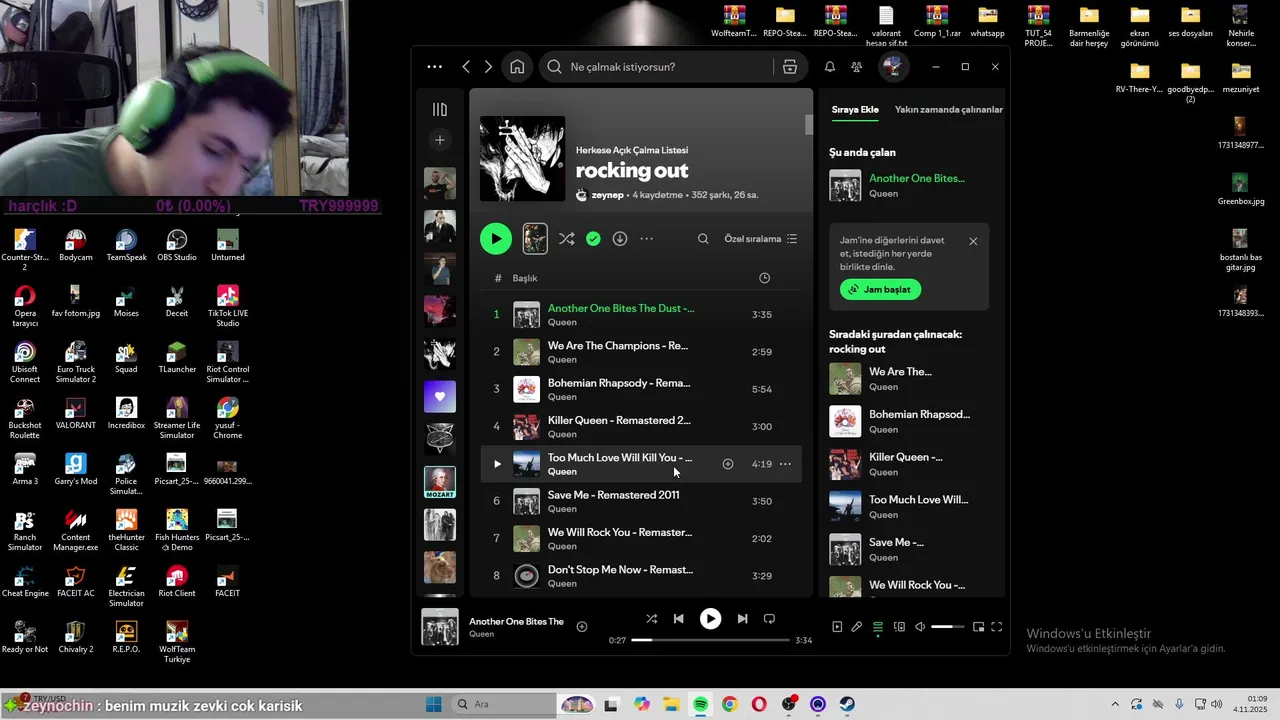Switch to Yakın zamanda çalınanlar tab
This screenshot has height=720, width=1280.
(949, 110)
